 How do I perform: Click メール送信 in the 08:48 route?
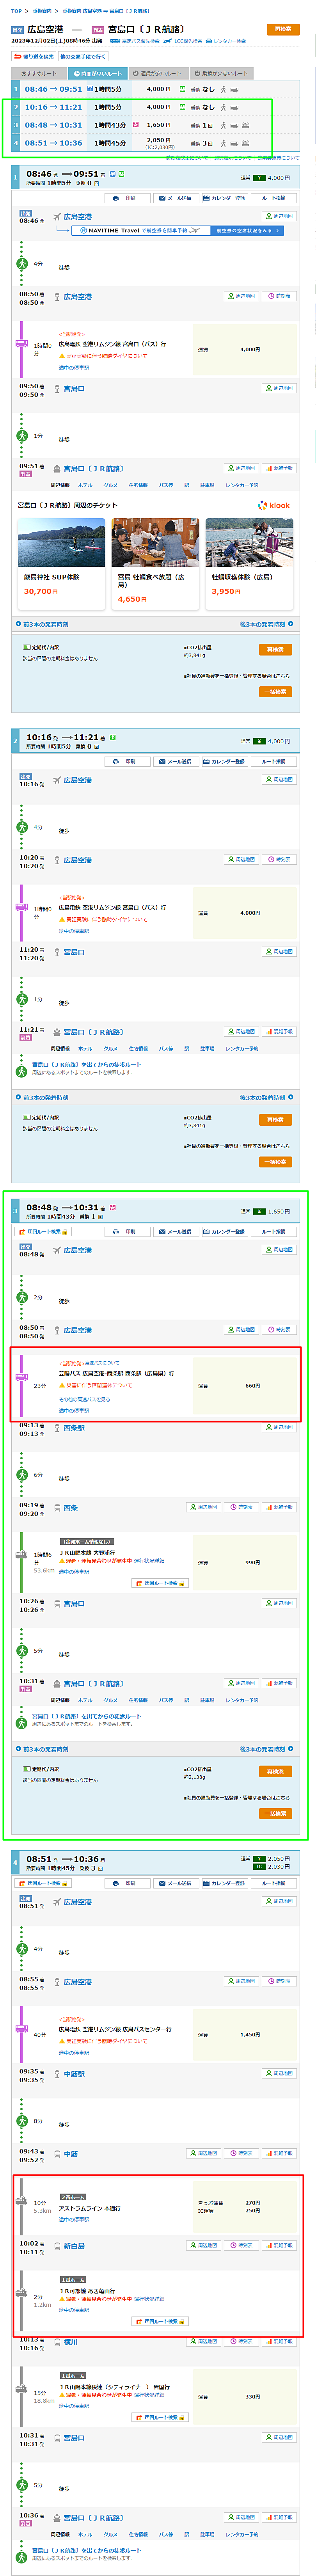(x=175, y=1231)
